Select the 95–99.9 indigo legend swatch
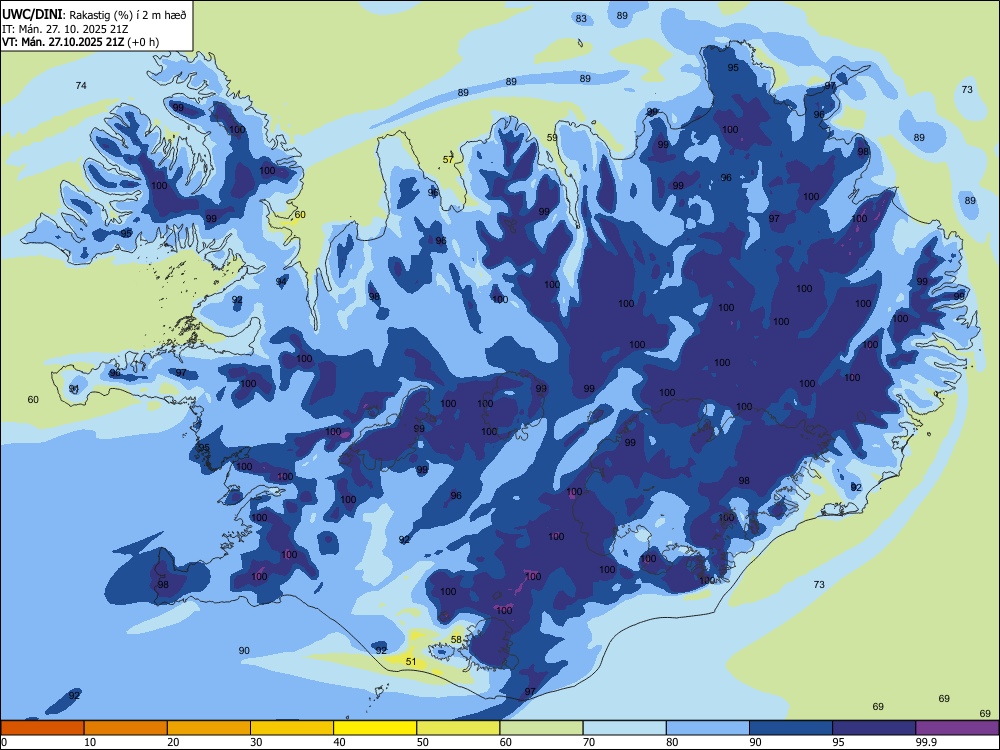This screenshot has width=1000, height=750. (x=874, y=728)
